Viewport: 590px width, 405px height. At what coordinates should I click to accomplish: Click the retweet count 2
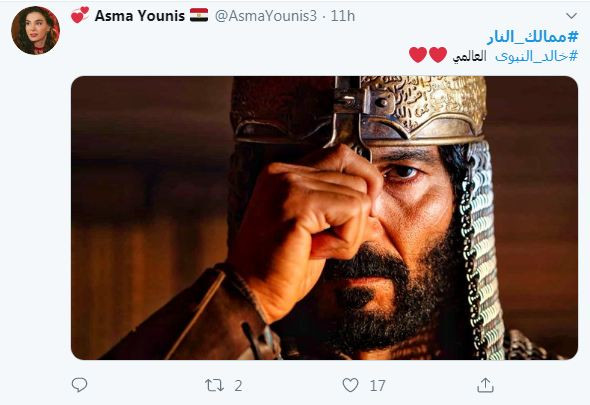click(x=238, y=385)
